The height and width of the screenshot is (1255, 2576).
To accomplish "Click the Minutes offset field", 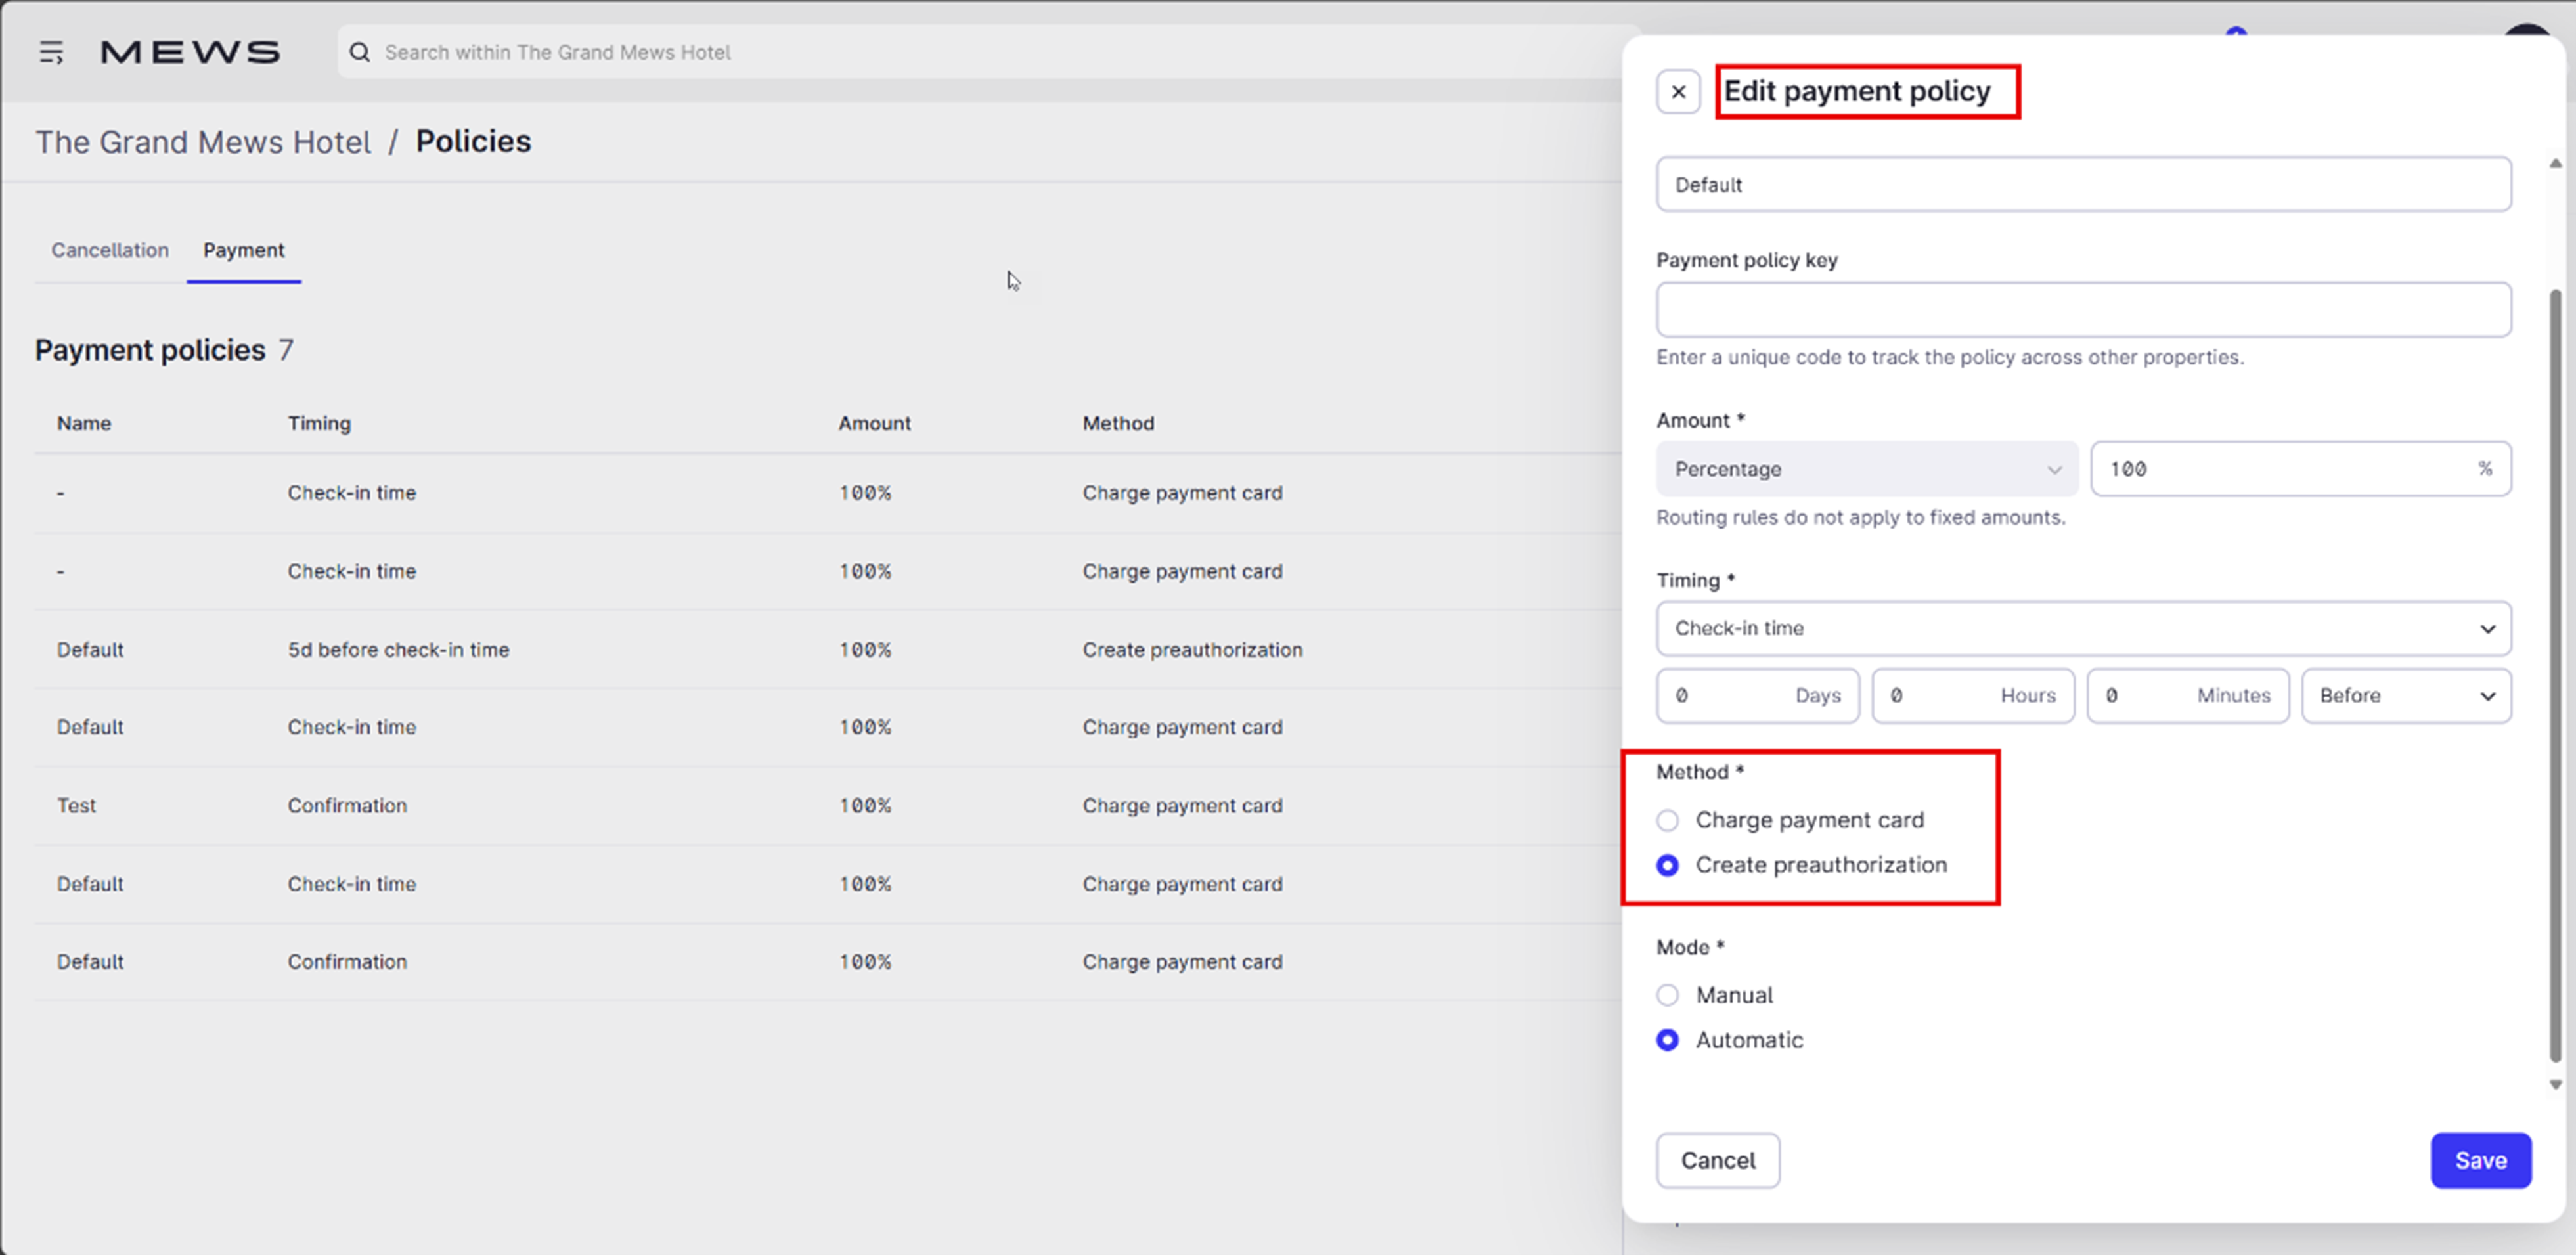I will [x=2188, y=696].
